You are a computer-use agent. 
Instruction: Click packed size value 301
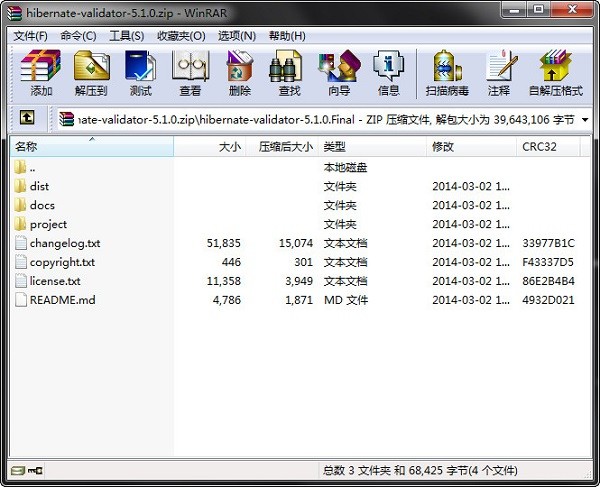coord(303,262)
